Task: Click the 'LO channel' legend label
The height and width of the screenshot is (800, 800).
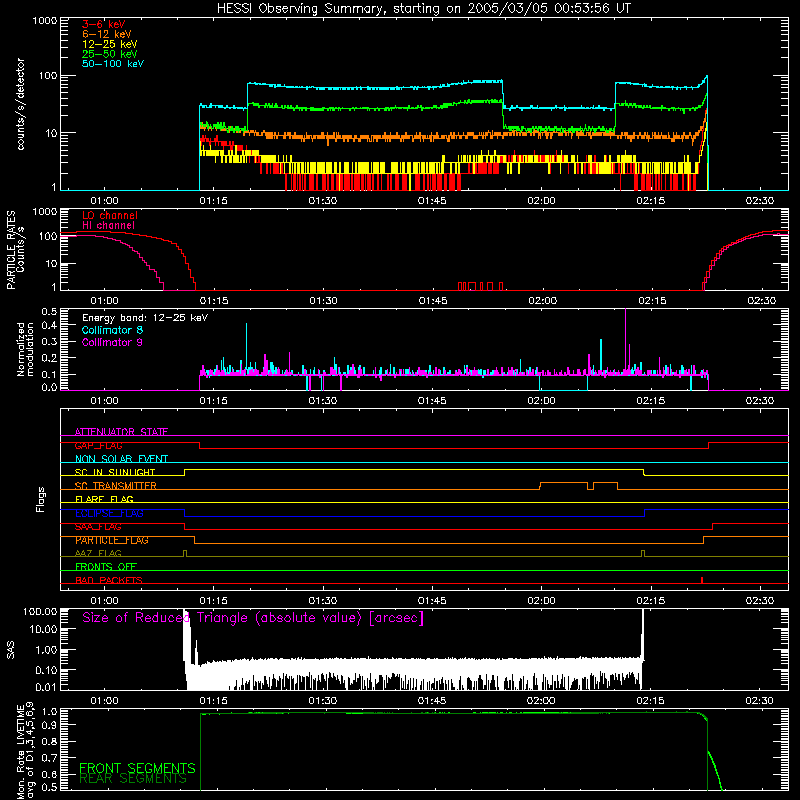Action: click(110, 215)
